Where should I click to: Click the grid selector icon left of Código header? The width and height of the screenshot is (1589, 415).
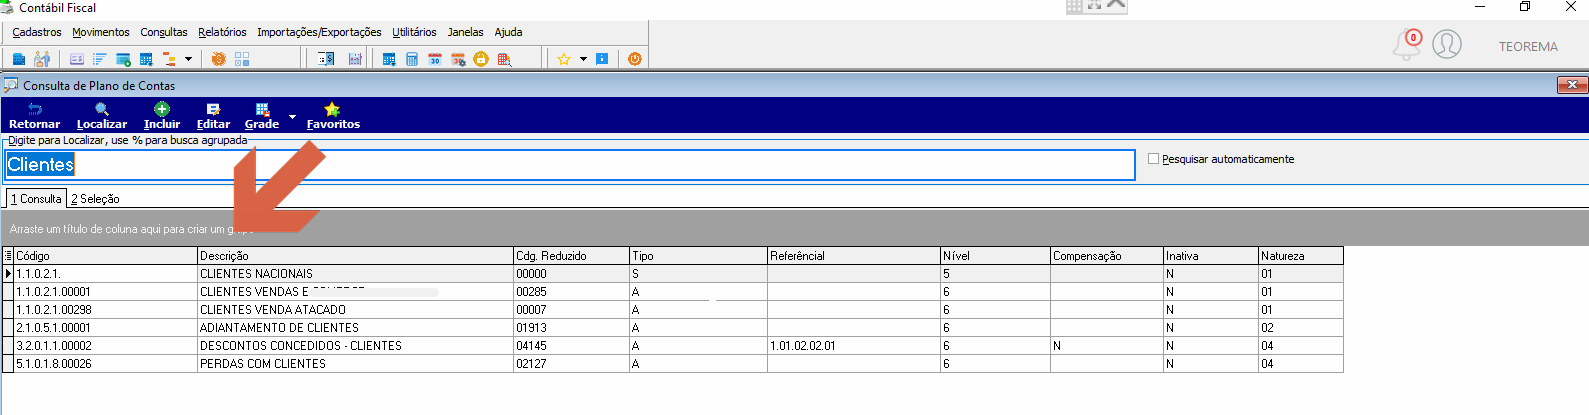pos(8,256)
